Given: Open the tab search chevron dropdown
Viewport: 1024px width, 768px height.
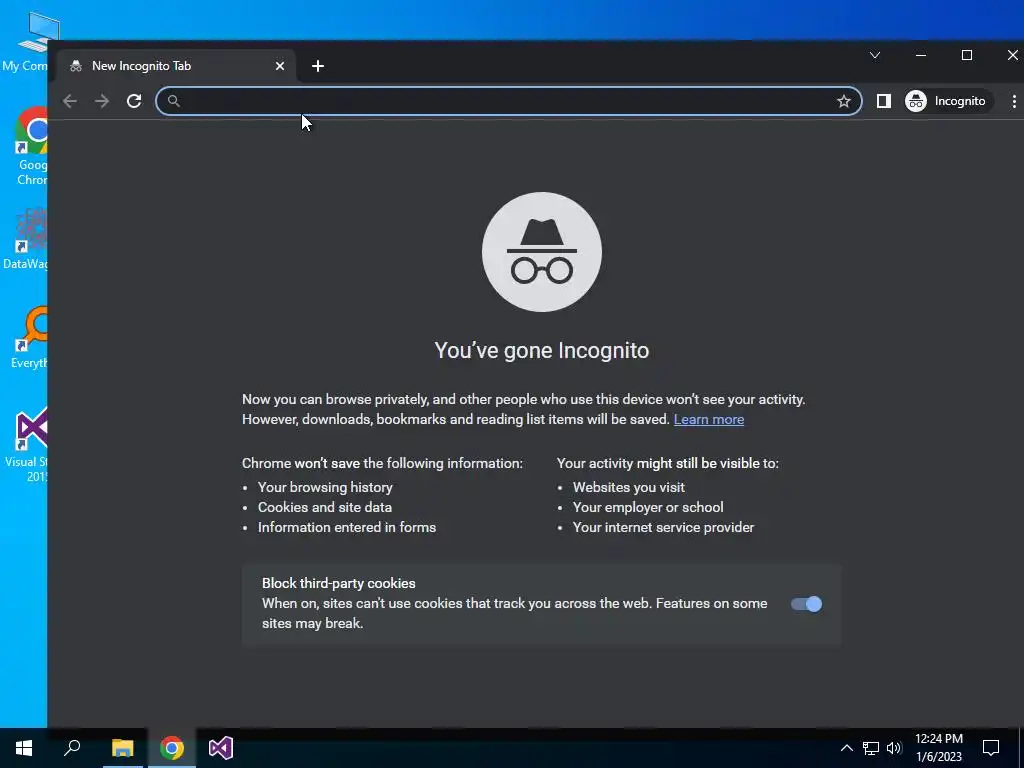Looking at the screenshot, I should coord(875,56).
